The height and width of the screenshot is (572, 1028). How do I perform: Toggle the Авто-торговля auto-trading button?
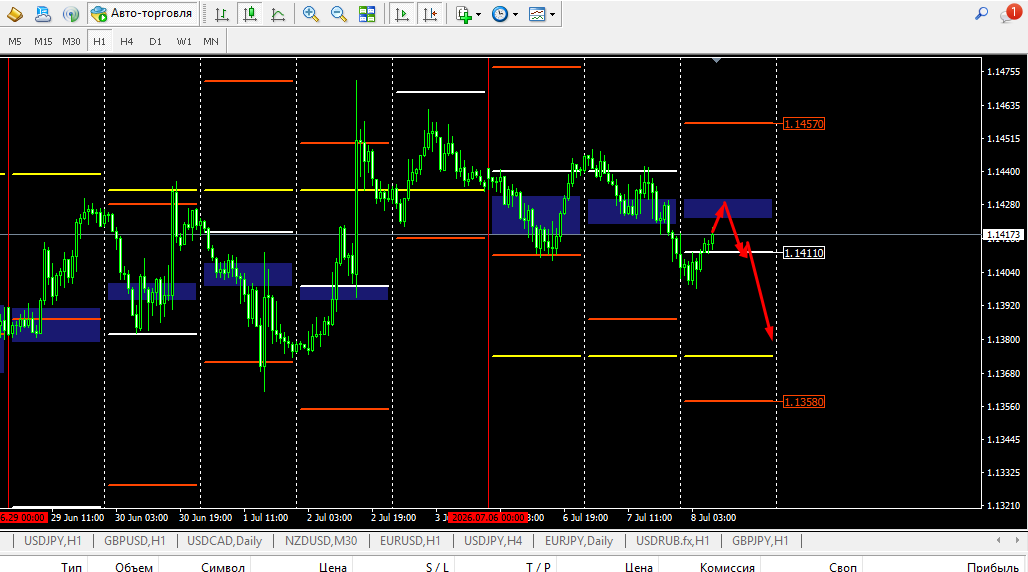coord(142,13)
